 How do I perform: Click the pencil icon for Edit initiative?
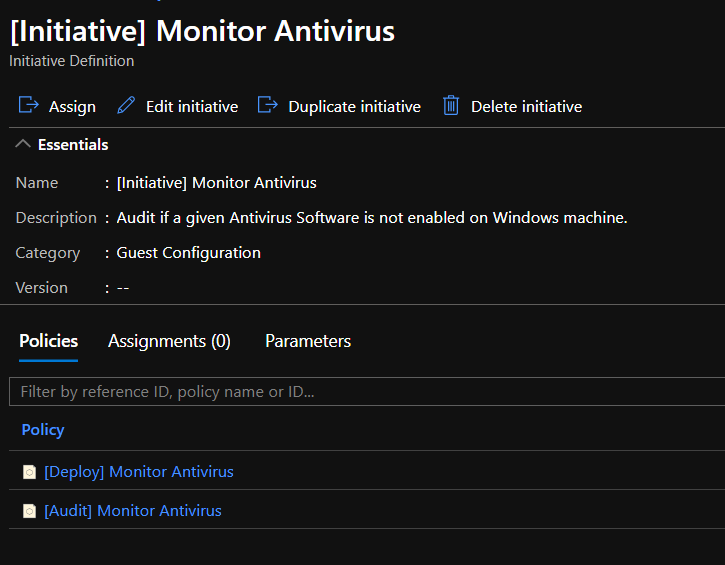126,106
